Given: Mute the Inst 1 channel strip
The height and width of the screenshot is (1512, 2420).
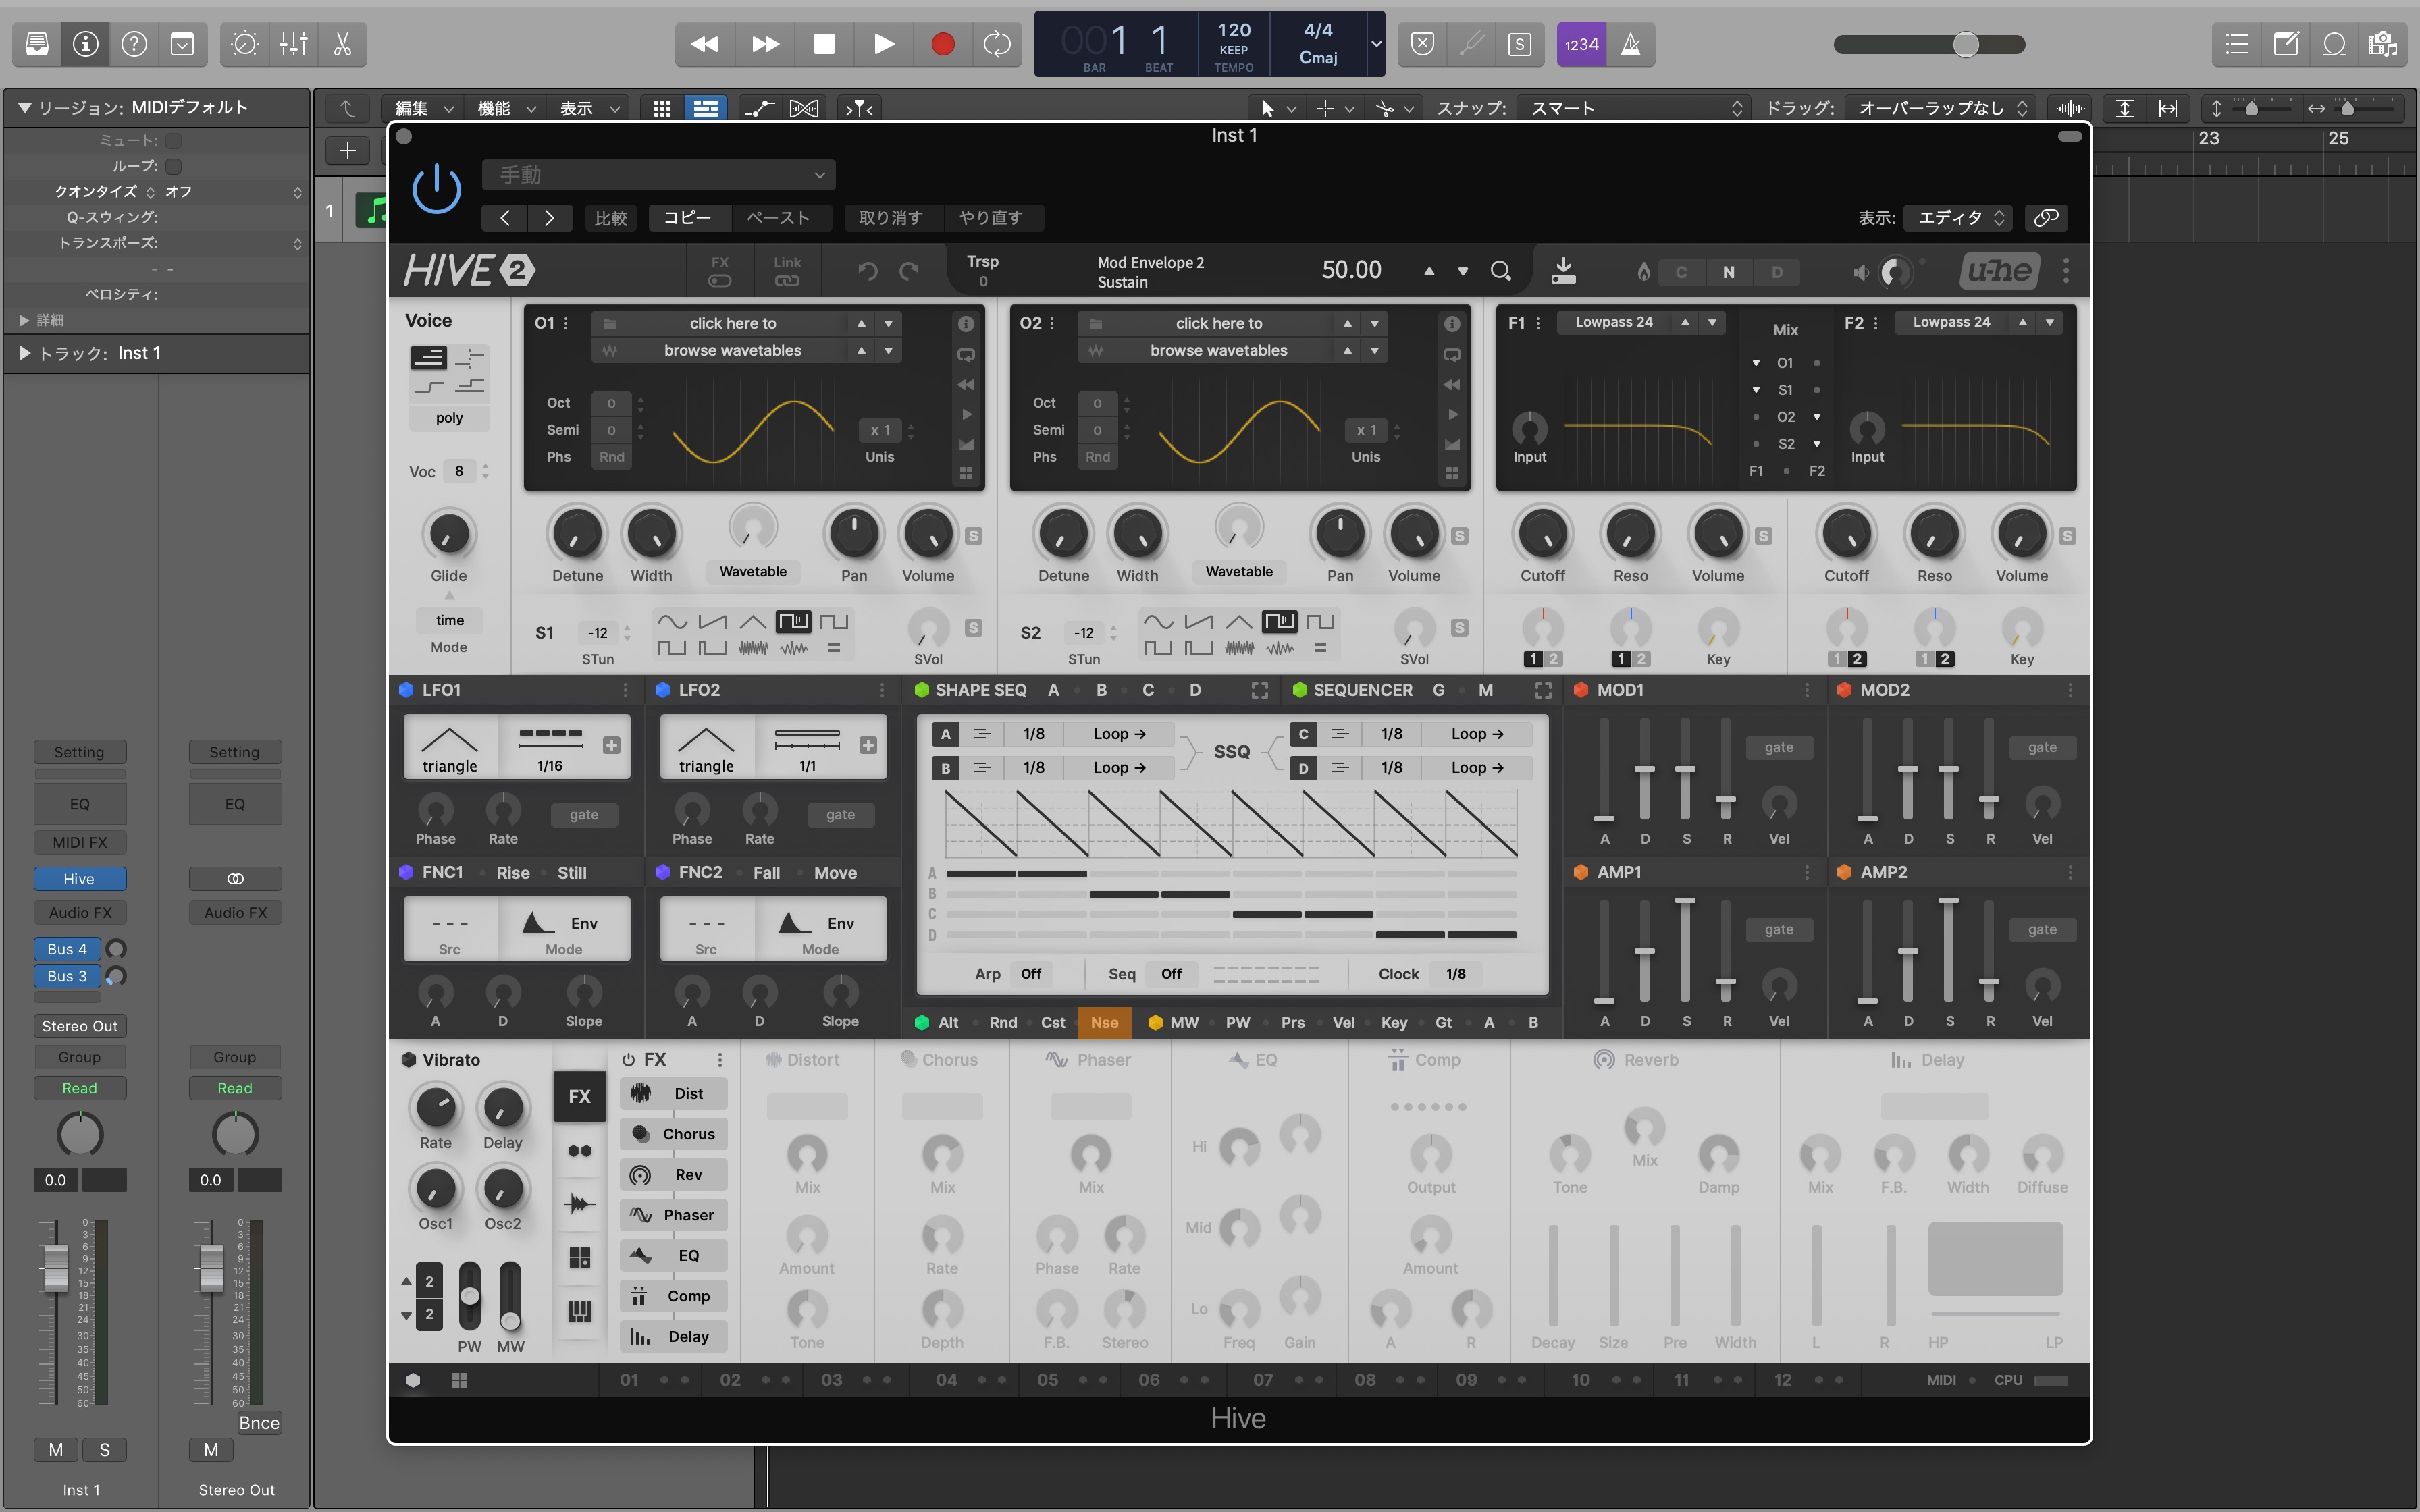Looking at the screenshot, I should [56, 1450].
